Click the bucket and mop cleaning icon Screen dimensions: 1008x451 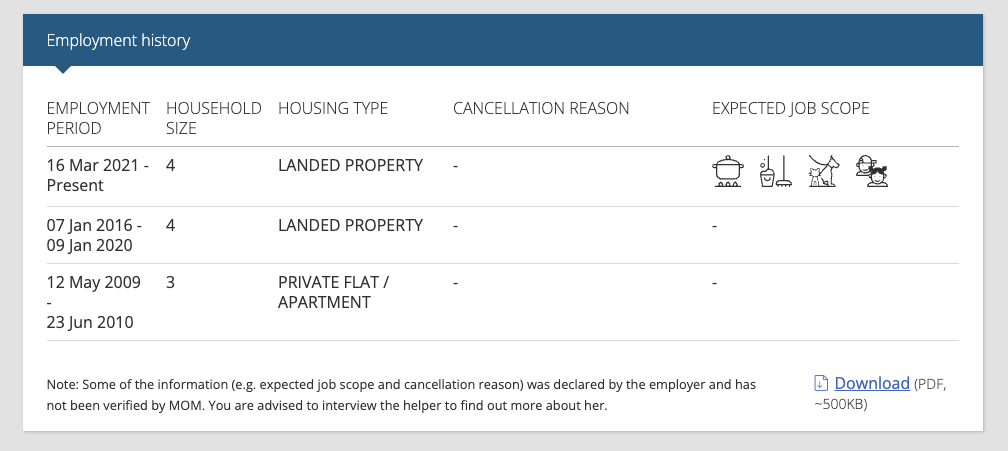pyautogui.click(x=775, y=171)
